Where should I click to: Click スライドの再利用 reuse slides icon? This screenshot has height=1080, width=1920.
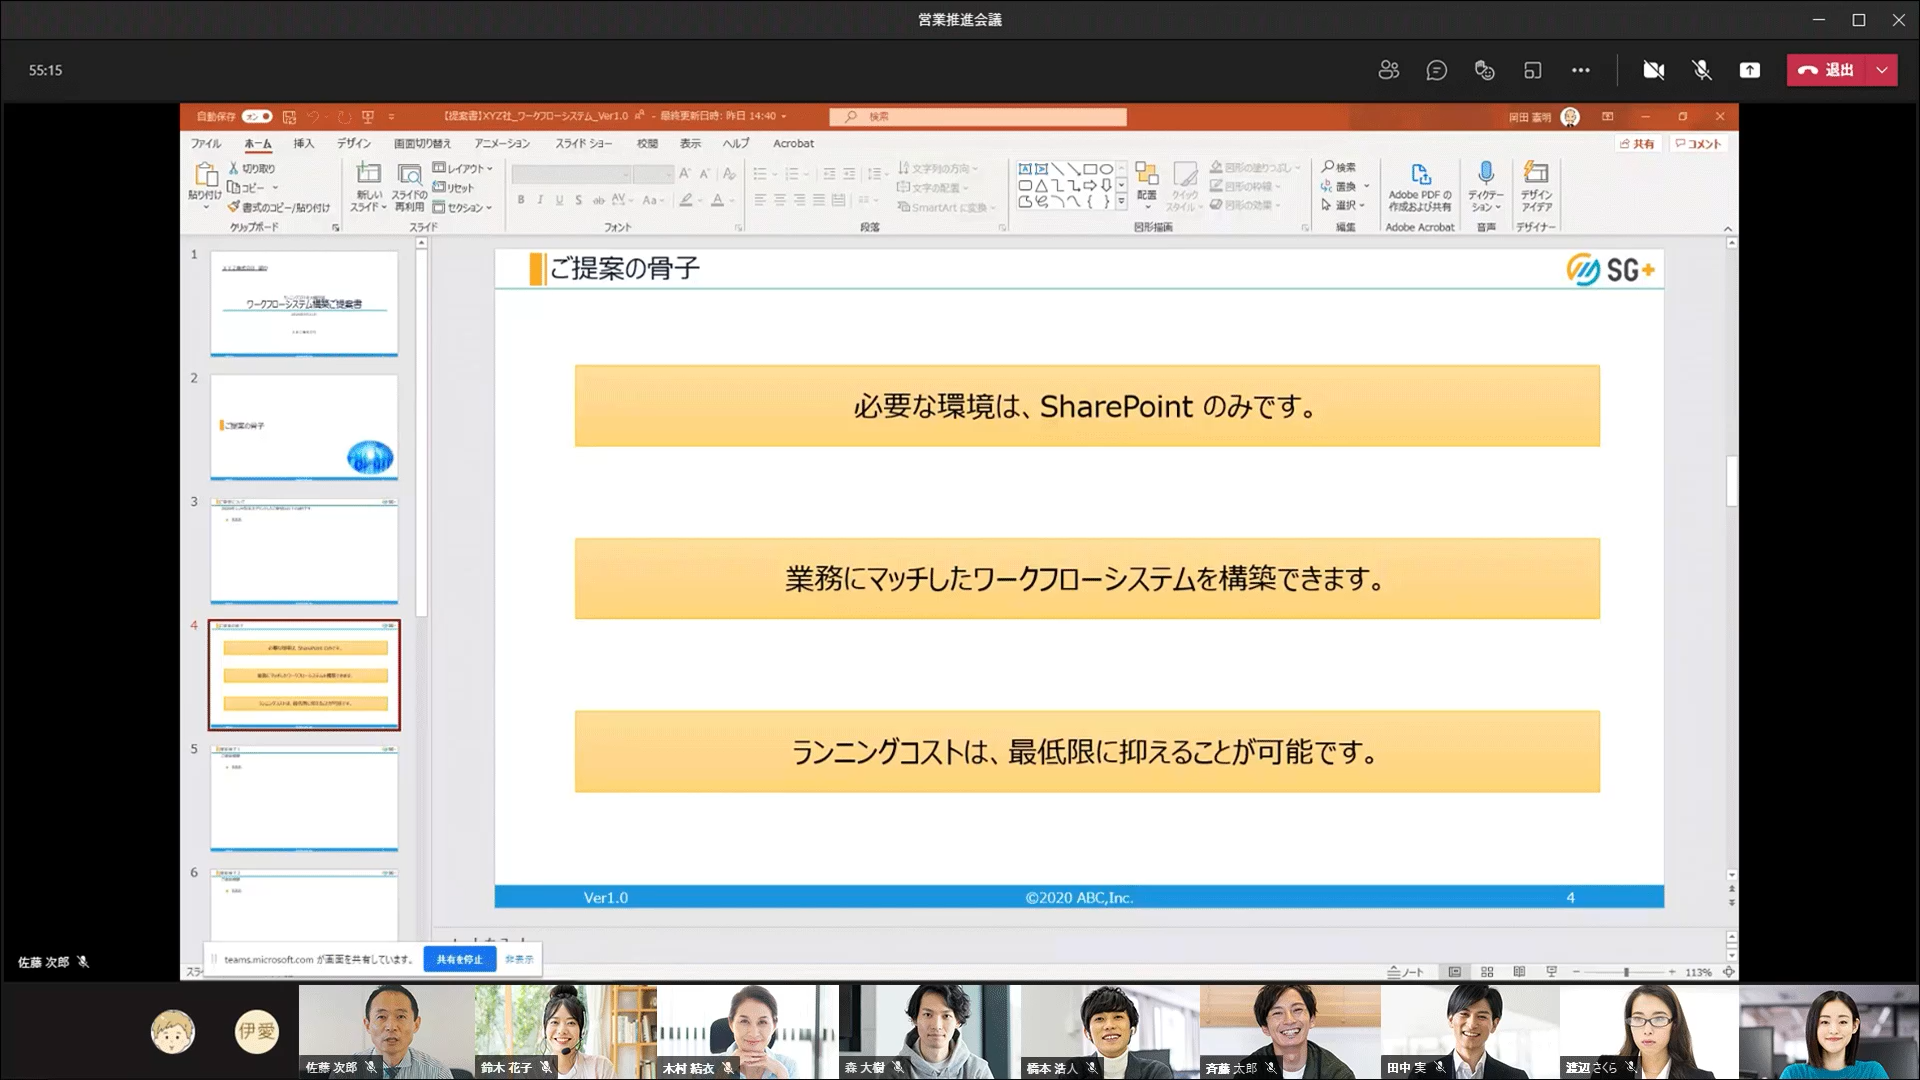click(x=409, y=175)
